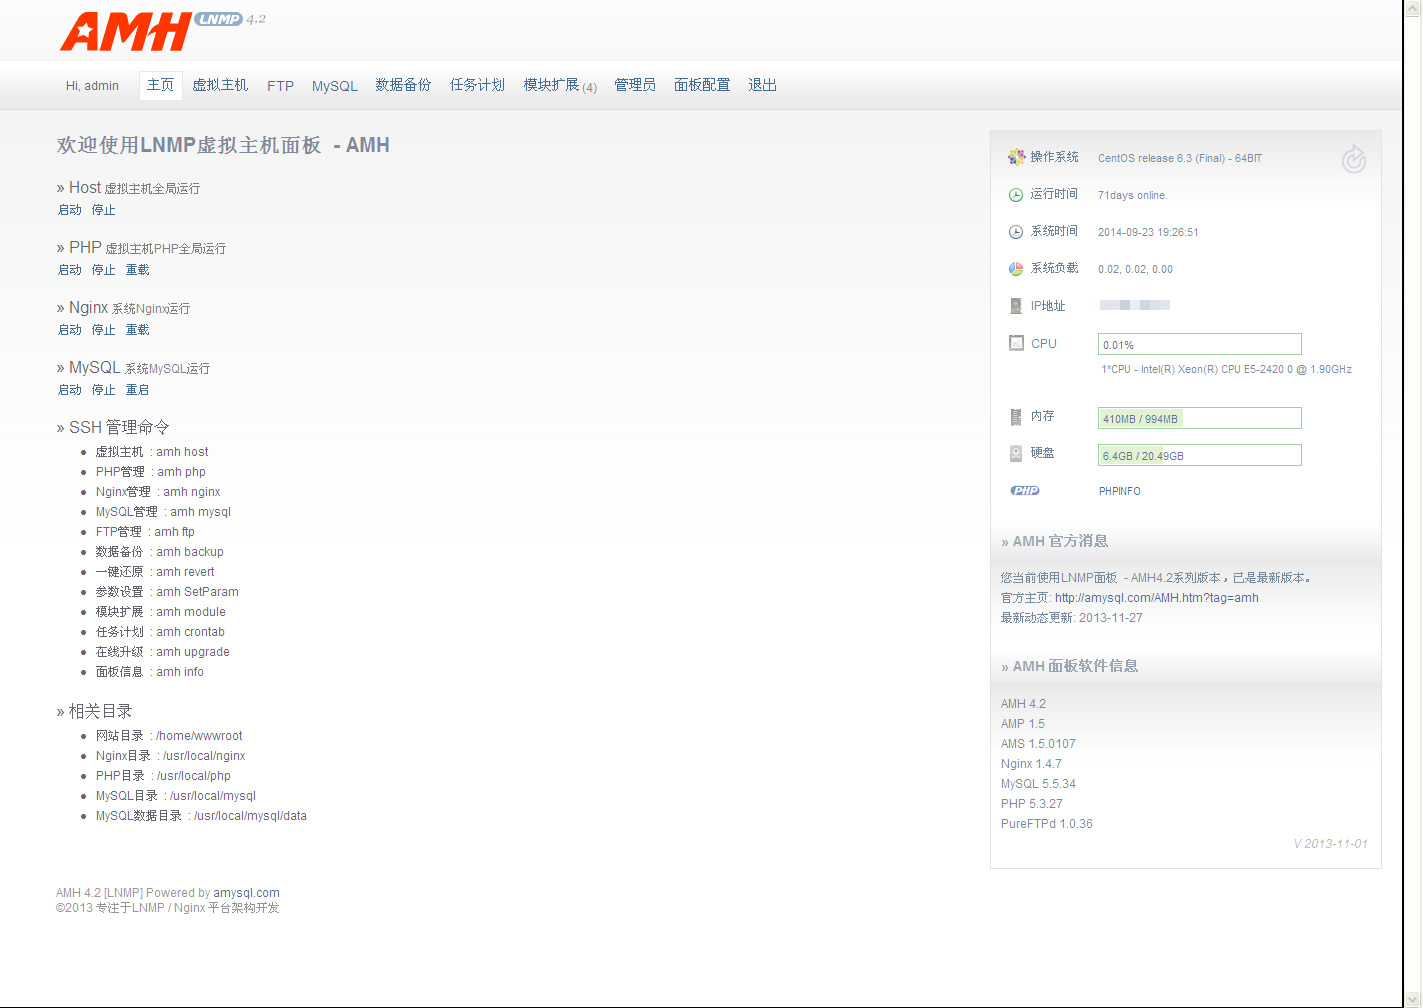Screen dimensions: 1423x1008
Task: Open the 虚拟主机 menu tab
Action: pos(220,85)
